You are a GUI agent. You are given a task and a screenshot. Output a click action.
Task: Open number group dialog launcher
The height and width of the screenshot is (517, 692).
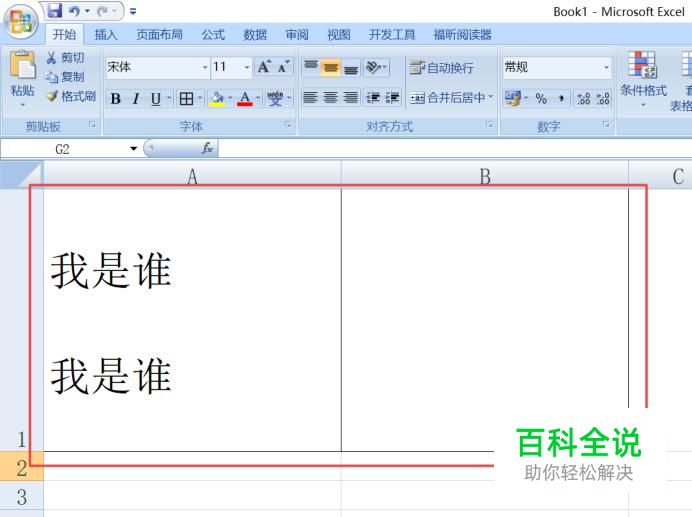(606, 125)
